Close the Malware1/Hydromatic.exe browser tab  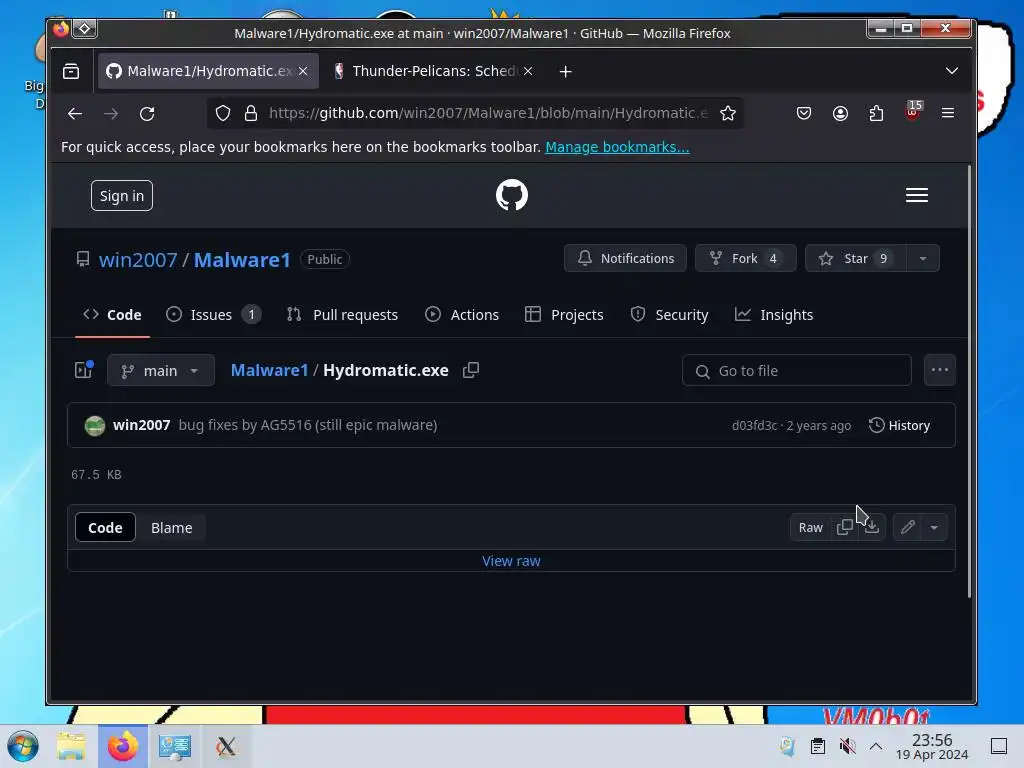pos(303,71)
